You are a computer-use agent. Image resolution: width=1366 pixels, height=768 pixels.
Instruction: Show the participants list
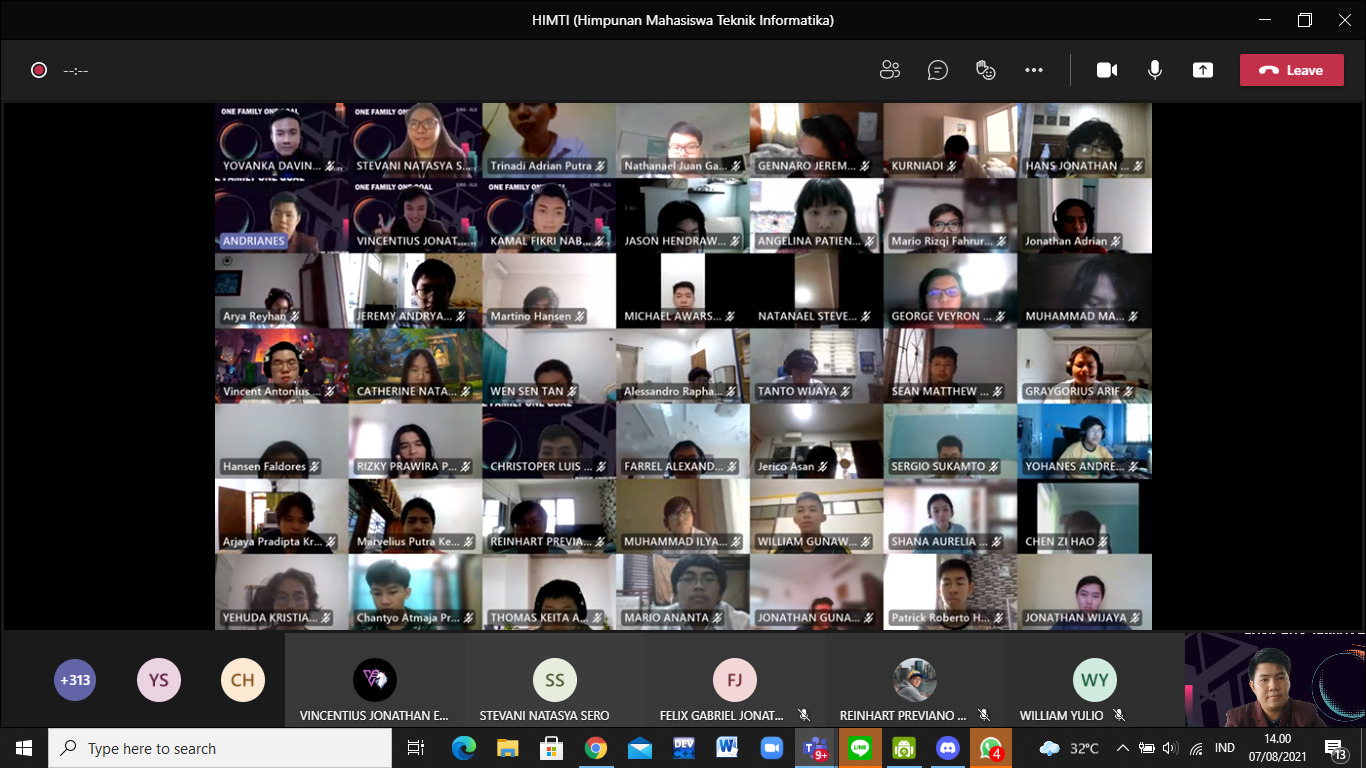pyautogui.click(x=890, y=70)
